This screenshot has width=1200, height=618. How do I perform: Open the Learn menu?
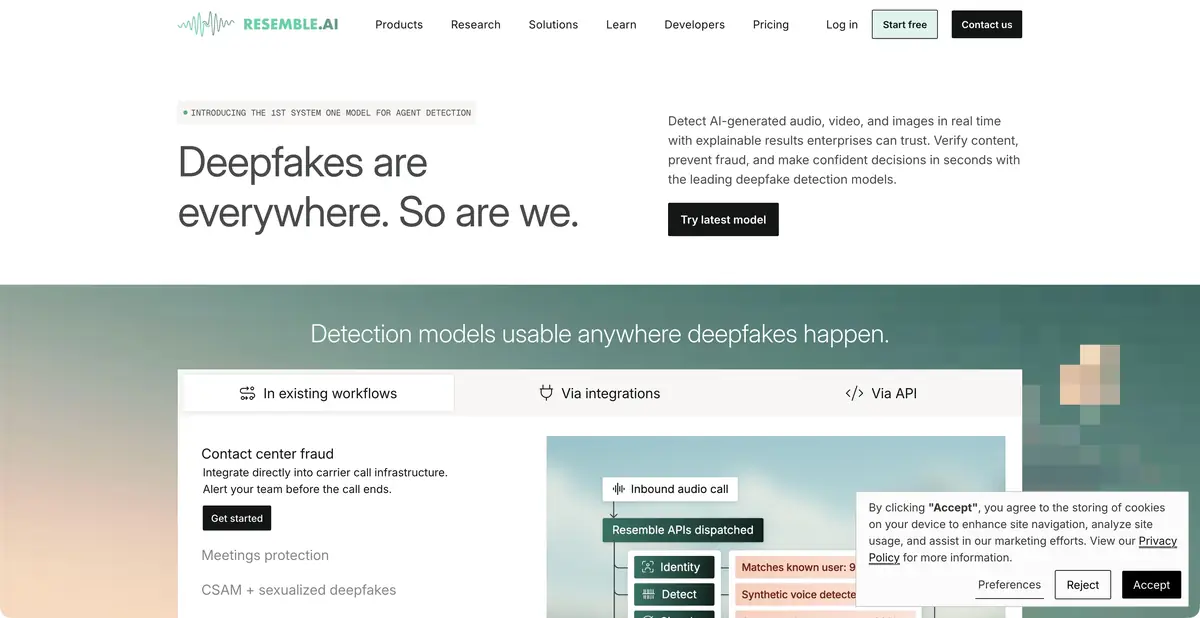[621, 24]
